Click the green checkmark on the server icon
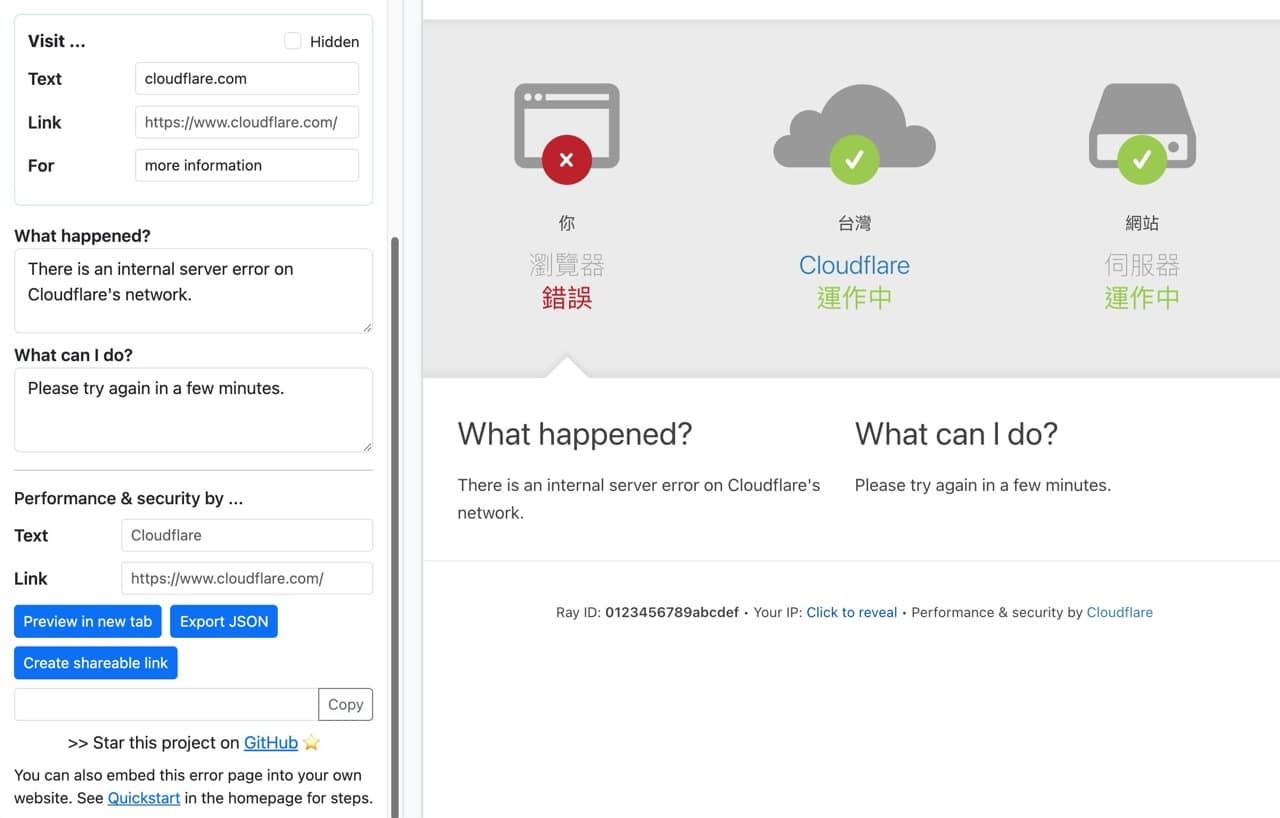 pyautogui.click(x=1141, y=159)
